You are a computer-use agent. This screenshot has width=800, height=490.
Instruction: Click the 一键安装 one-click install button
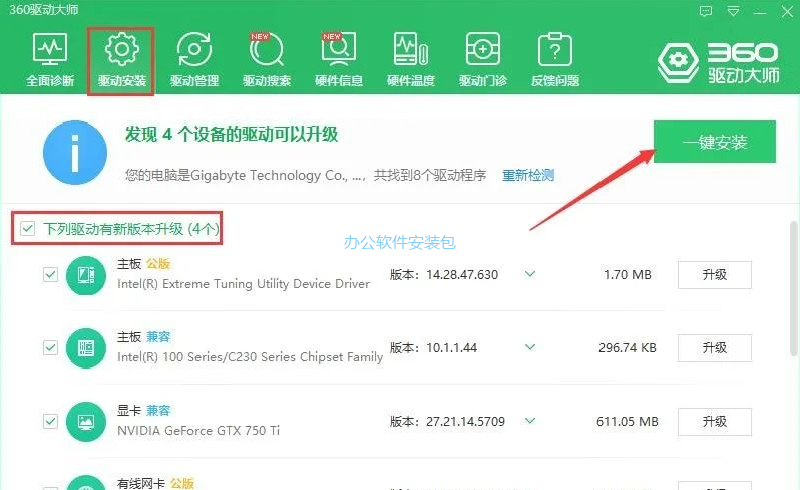pos(715,142)
